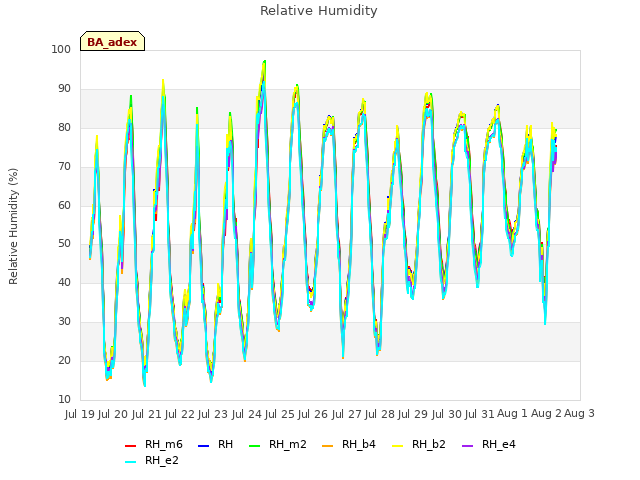Click the Jul 22 x-axis date label

[x=180, y=414]
